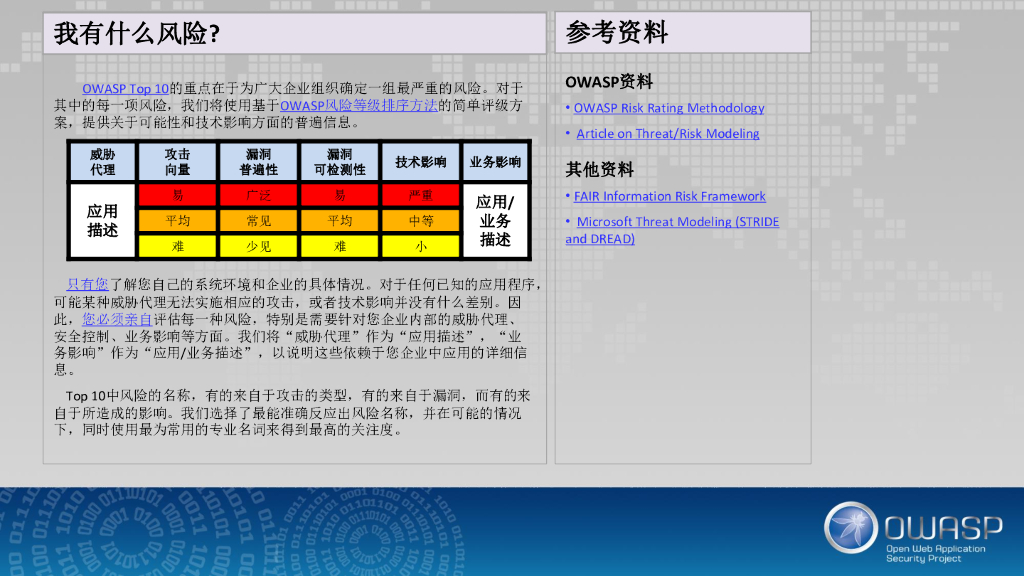Click the 只有您 hyperlink
1024x576 pixels.
coord(88,284)
